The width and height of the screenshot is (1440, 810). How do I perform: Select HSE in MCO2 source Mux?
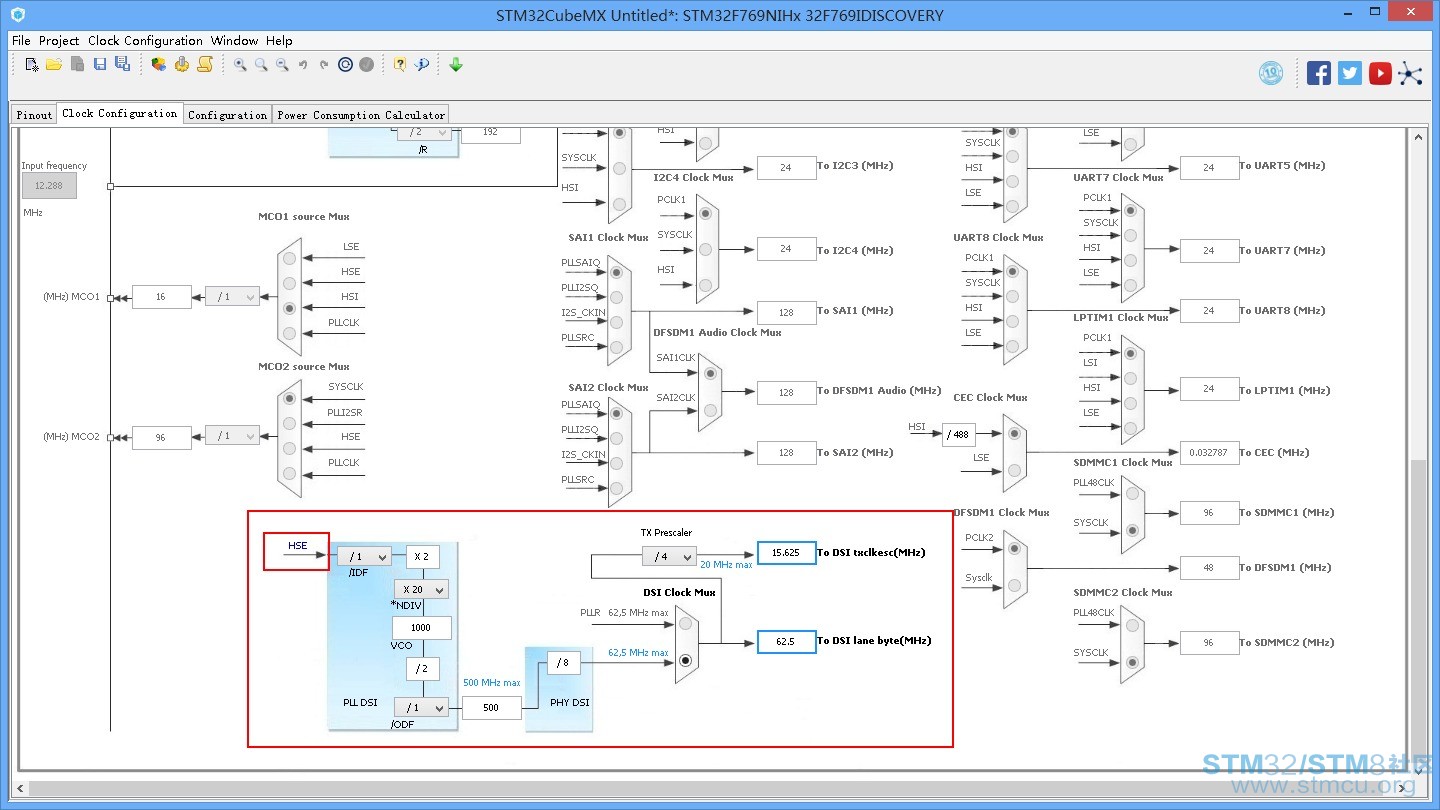pyautogui.click(x=290, y=449)
